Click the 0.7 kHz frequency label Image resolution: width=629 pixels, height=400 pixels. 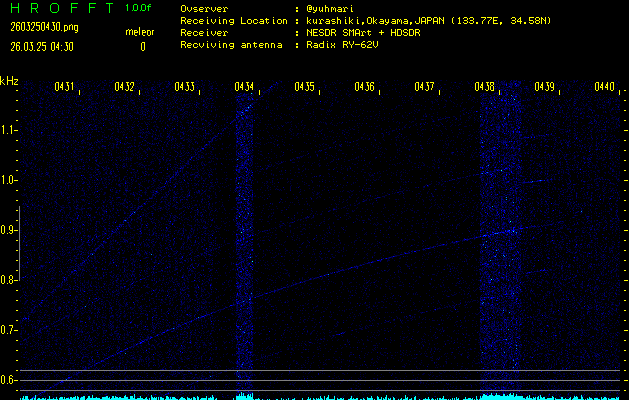7,330
